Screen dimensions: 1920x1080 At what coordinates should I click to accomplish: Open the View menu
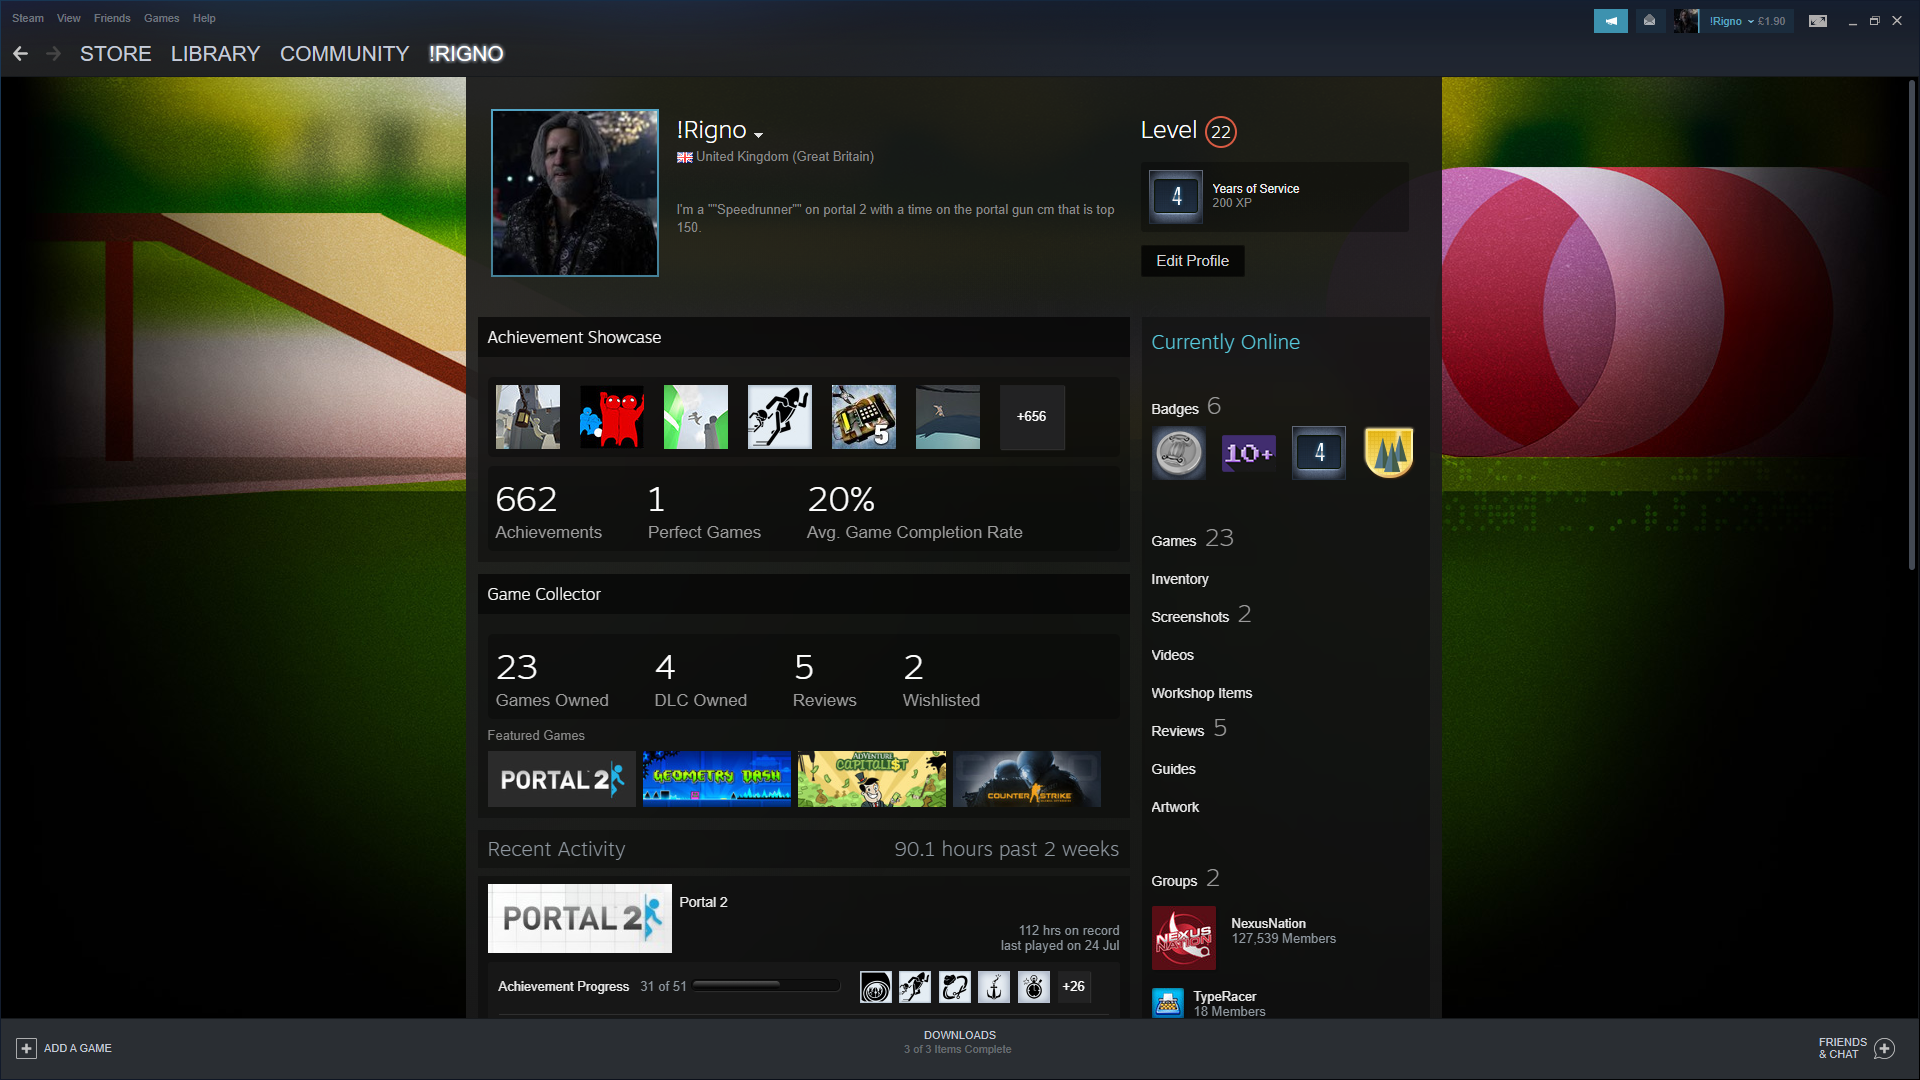(69, 18)
